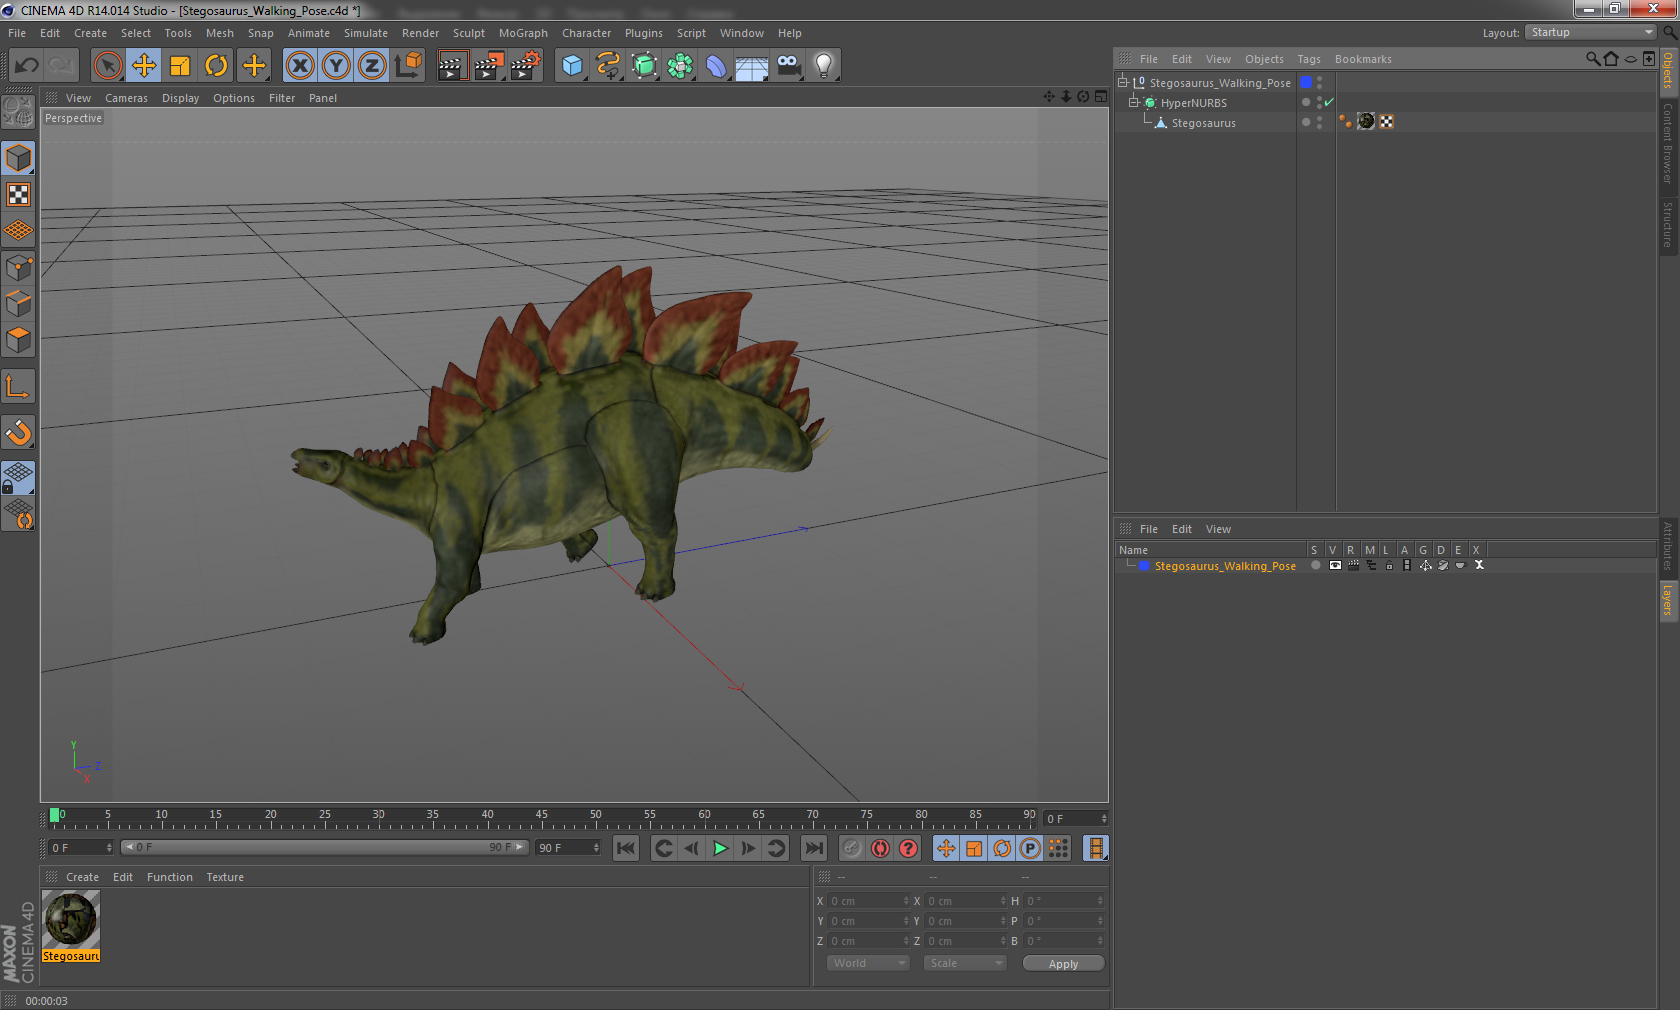Viewport: 1680px width, 1010px height.
Task: Open the Simulate menu
Action: [x=365, y=33]
